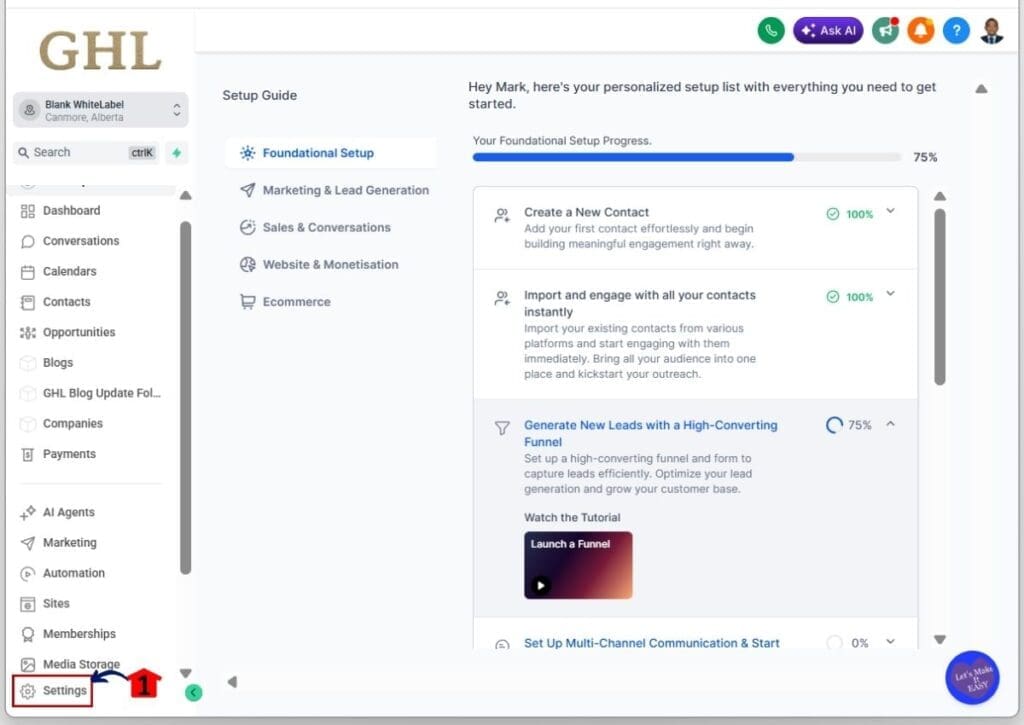
Task: Collapse the Generate New Leads funnel step
Action: (890, 424)
